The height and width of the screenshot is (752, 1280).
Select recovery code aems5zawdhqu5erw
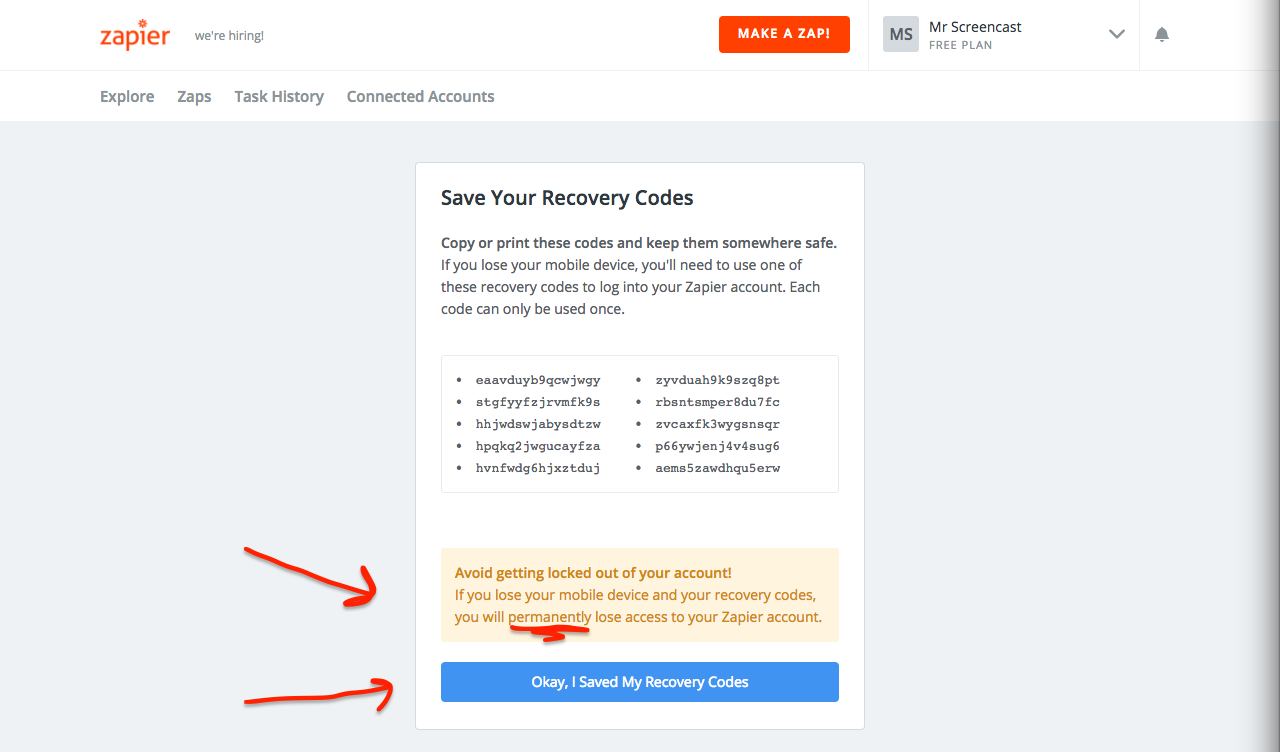[718, 467]
